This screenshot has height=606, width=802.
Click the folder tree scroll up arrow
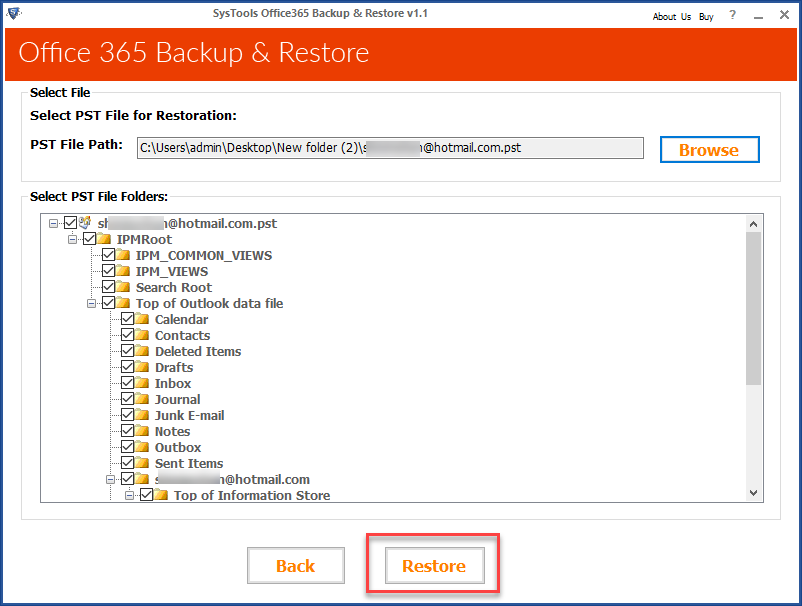[x=753, y=224]
